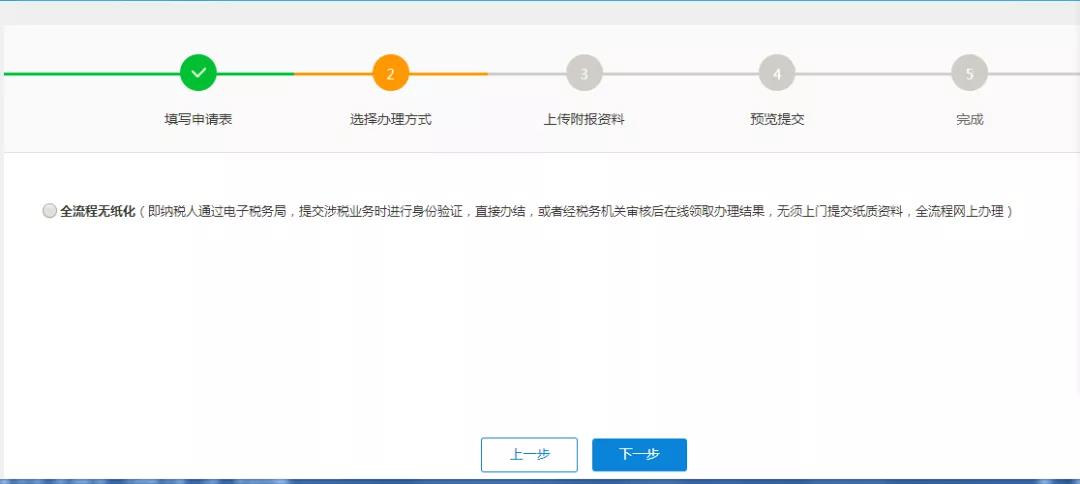Click the gray step 3 circle
The width and height of the screenshot is (1080, 484).
584,73
